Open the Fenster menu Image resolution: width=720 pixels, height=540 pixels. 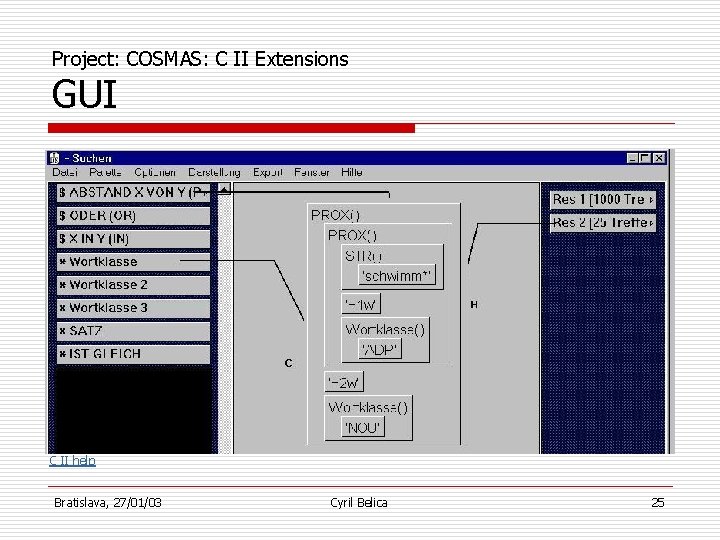[x=312, y=172]
